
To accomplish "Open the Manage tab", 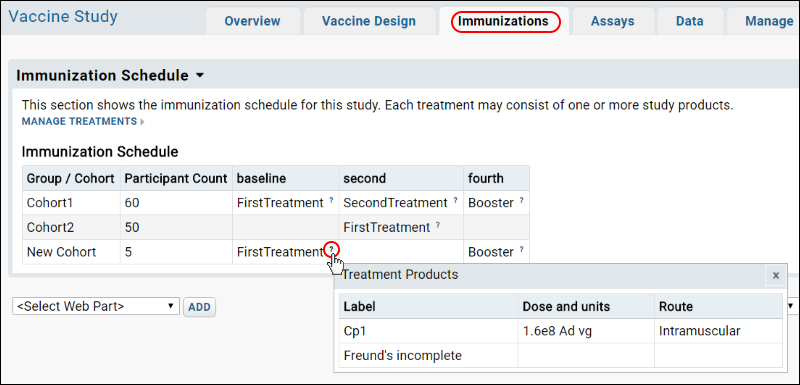I will click(x=769, y=21).
